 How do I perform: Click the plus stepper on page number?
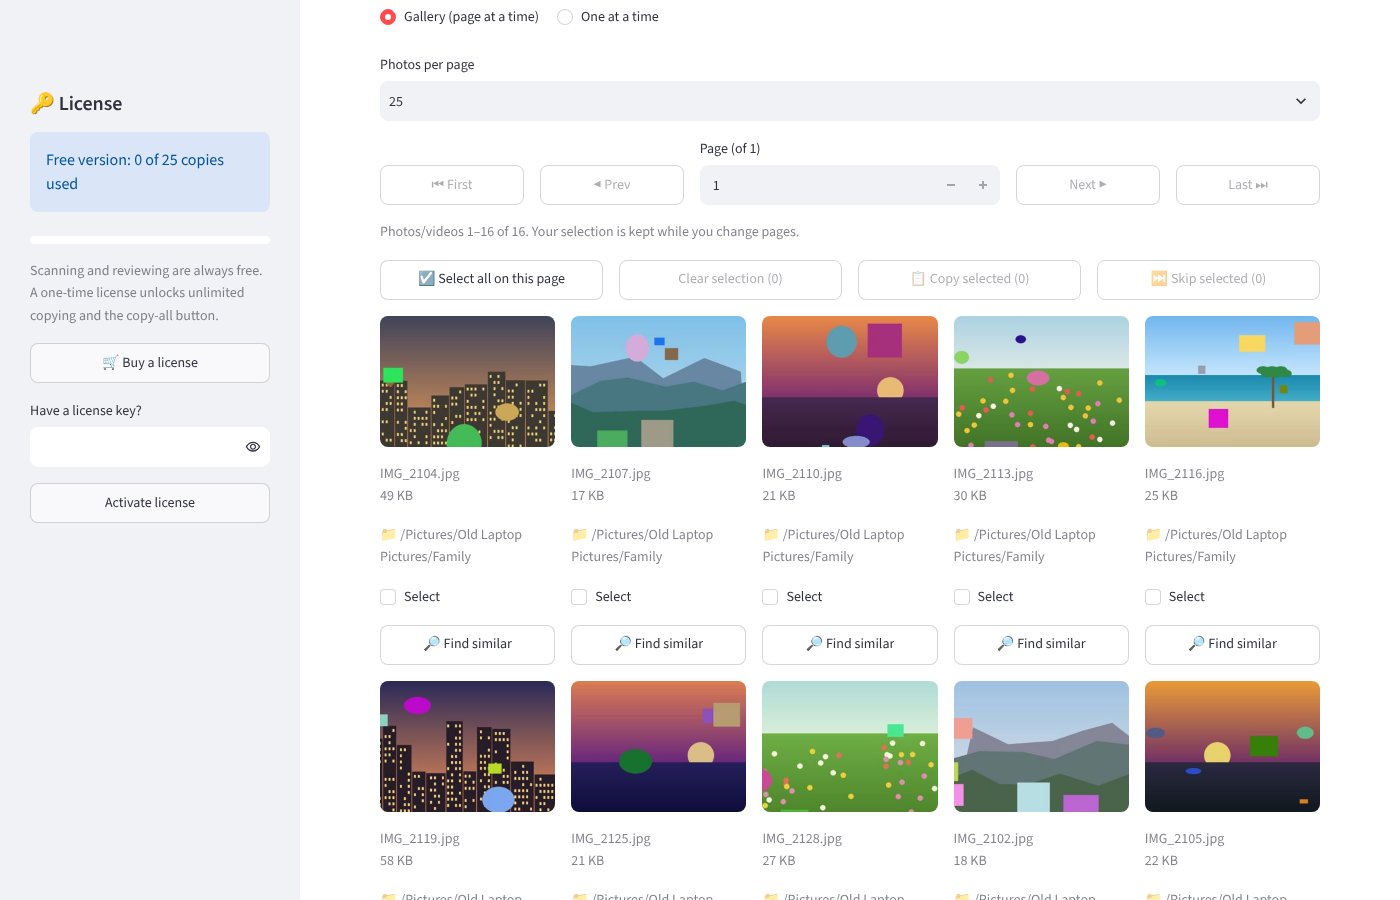983,185
